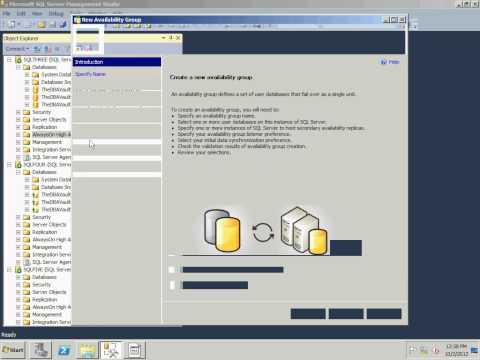Viewport: 480px width, 360px height.
Task: Click the SQL Server Agent icon under SQLFOUR
Action: coord(27,262)
